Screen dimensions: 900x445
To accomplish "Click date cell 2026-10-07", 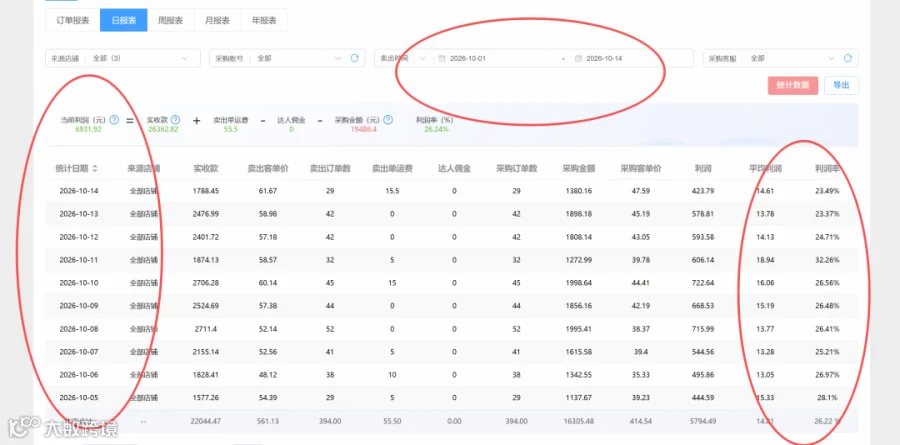I will 79,352.
